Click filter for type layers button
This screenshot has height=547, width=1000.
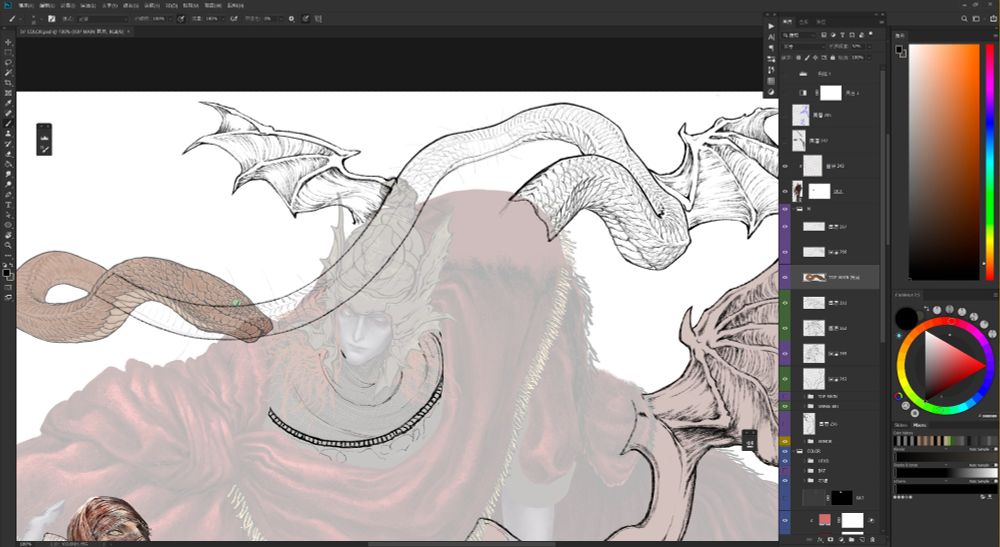click(842, 35)
